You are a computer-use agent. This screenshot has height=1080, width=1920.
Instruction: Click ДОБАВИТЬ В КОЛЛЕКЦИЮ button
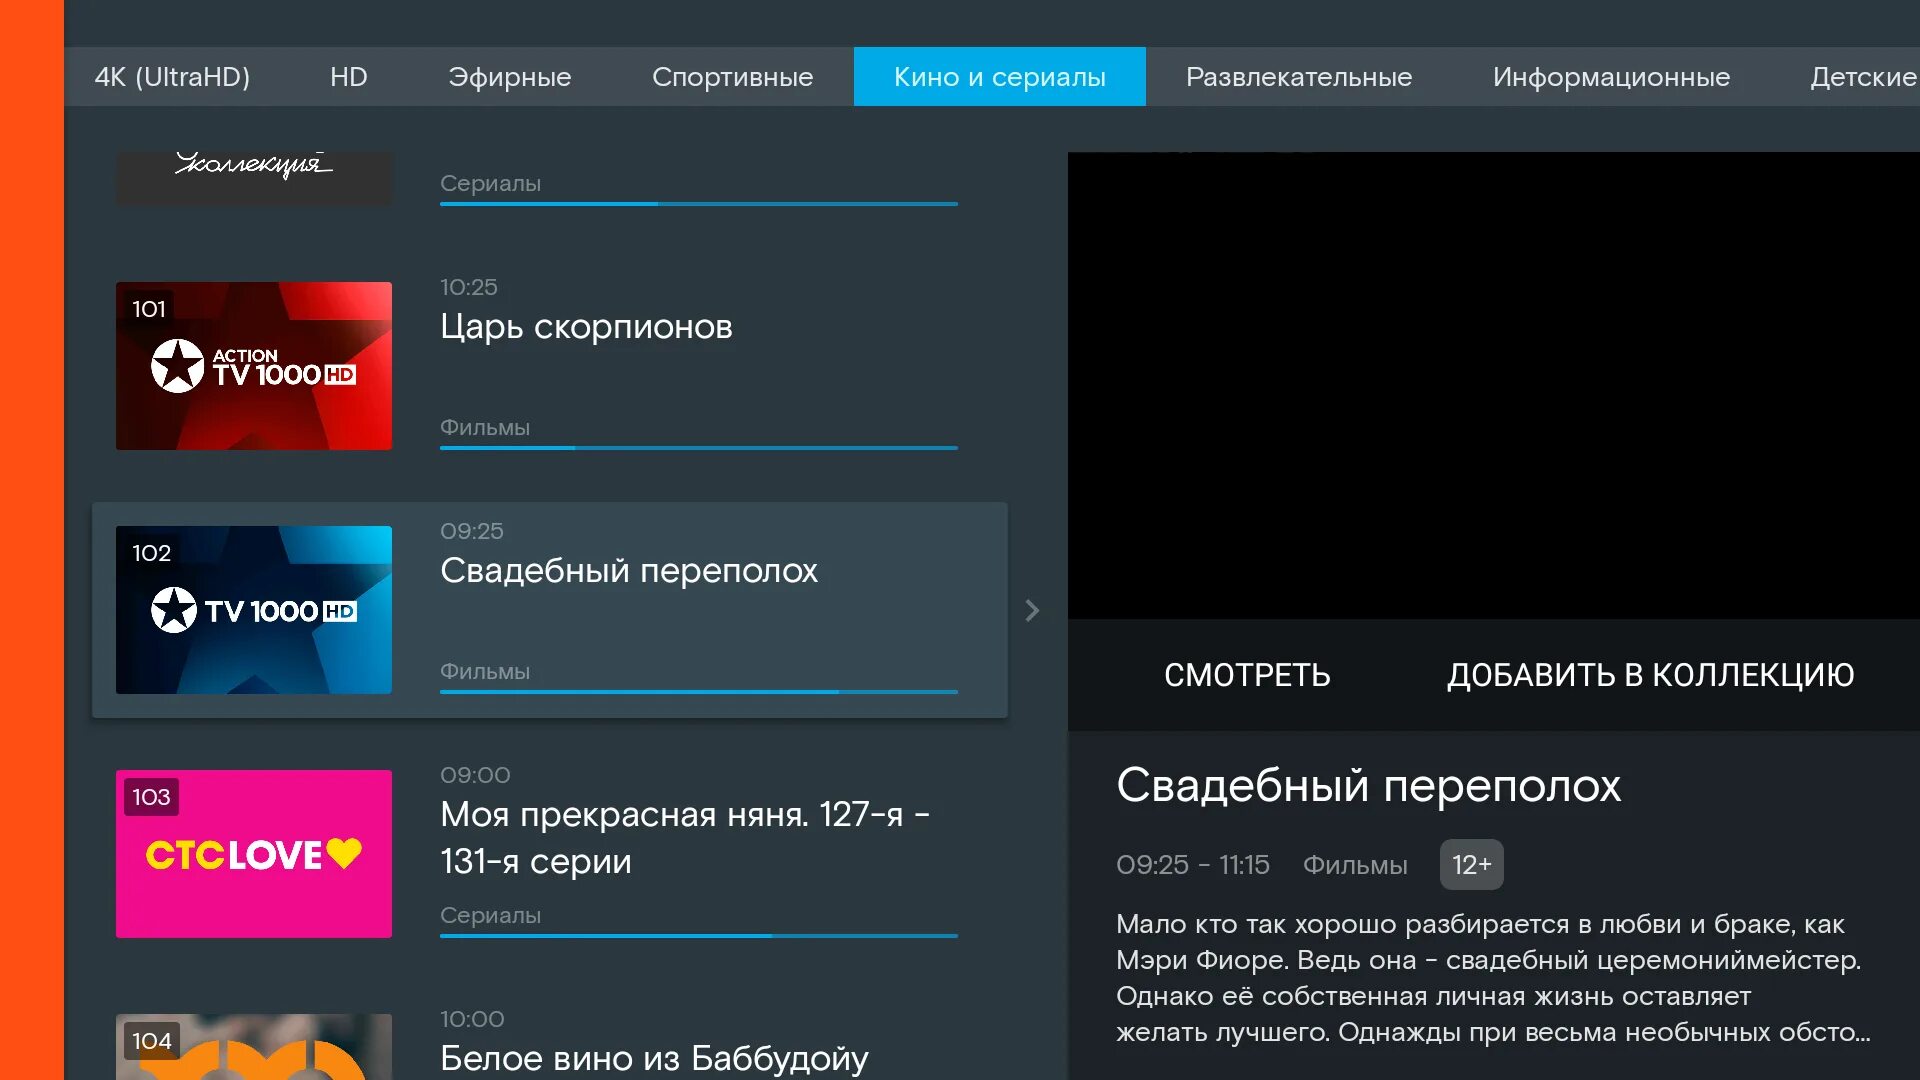click(x=1650, y=675)
